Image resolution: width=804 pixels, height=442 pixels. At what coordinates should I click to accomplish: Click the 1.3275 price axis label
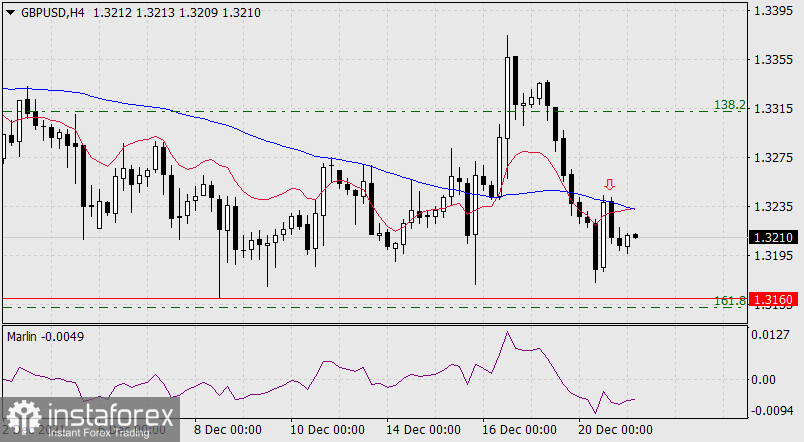click(773, 158)
